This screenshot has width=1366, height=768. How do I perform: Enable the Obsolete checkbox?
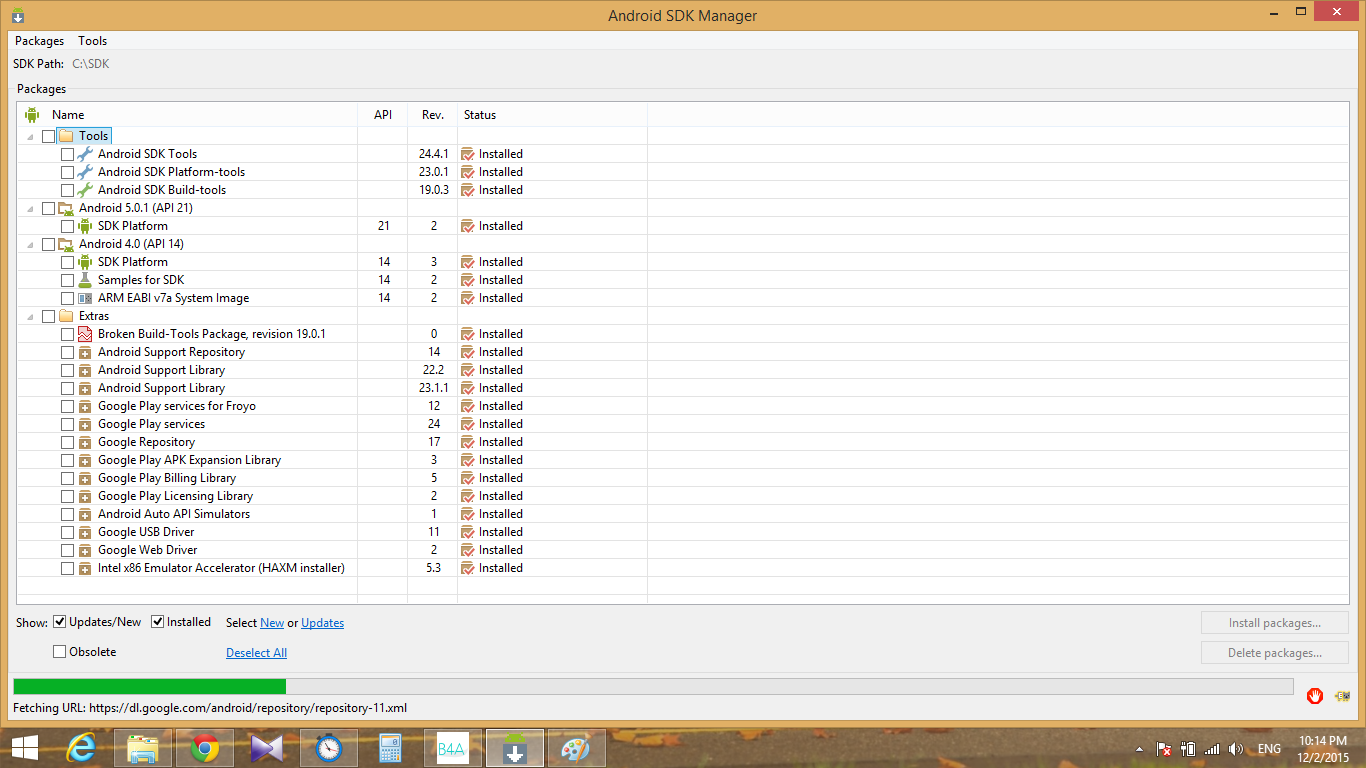click(60, 652)
